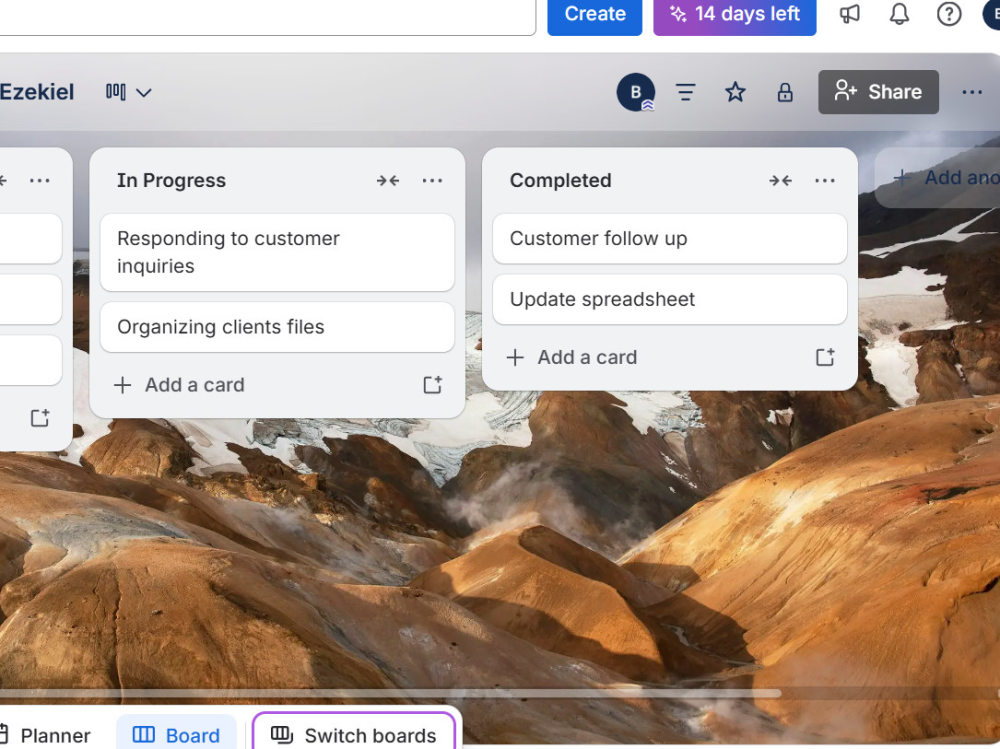Open the help question mark icon

[x=949, y=14]
